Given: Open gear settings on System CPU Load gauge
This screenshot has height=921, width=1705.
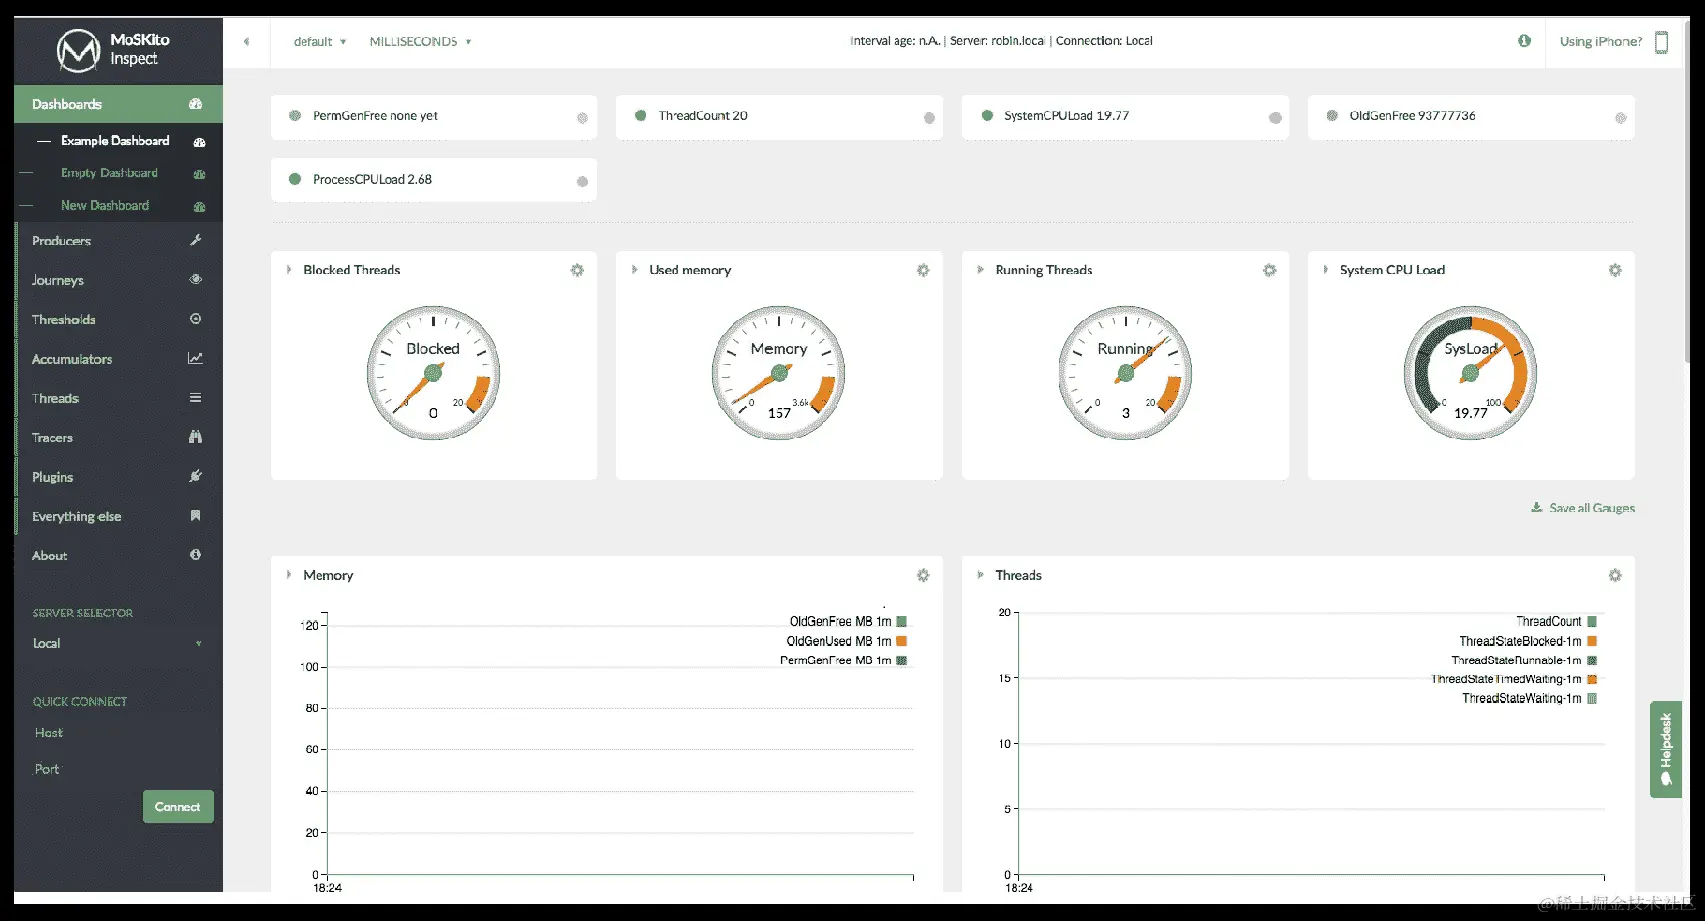Looking at the screenshot, I should [1615, 270].
